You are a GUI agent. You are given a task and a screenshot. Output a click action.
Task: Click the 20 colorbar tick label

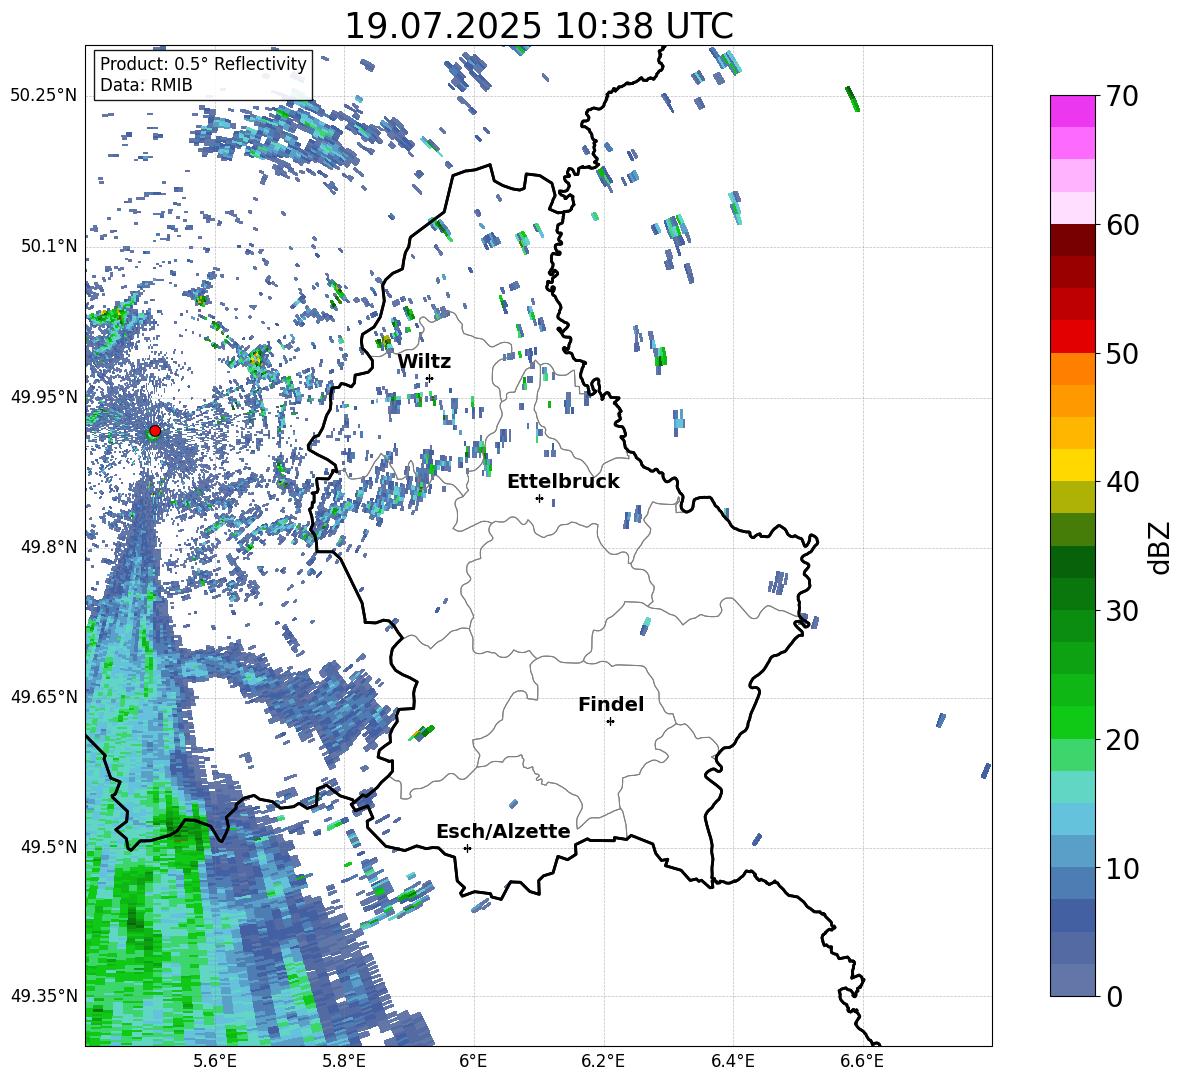point(1122,740)
